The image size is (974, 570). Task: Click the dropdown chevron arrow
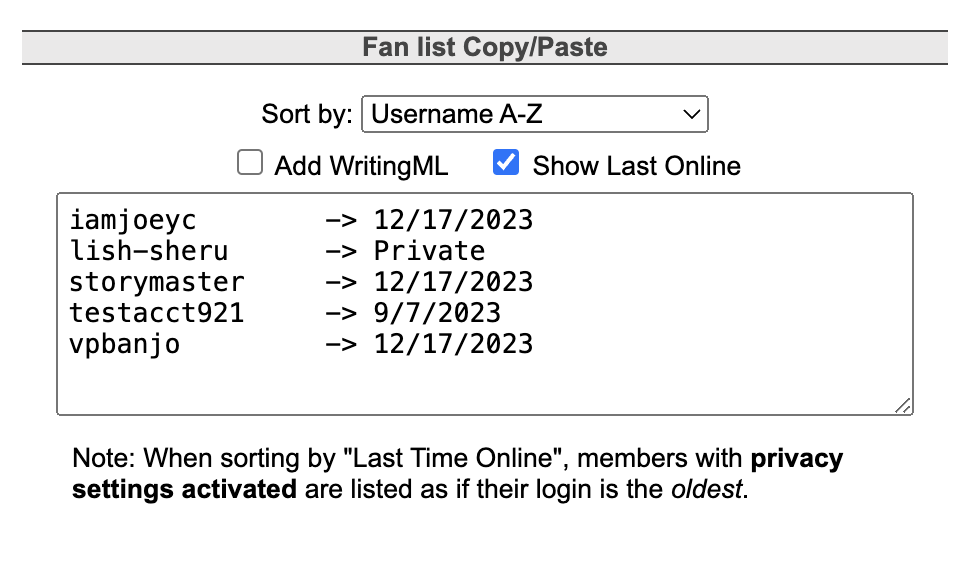[x=691, y=114]
